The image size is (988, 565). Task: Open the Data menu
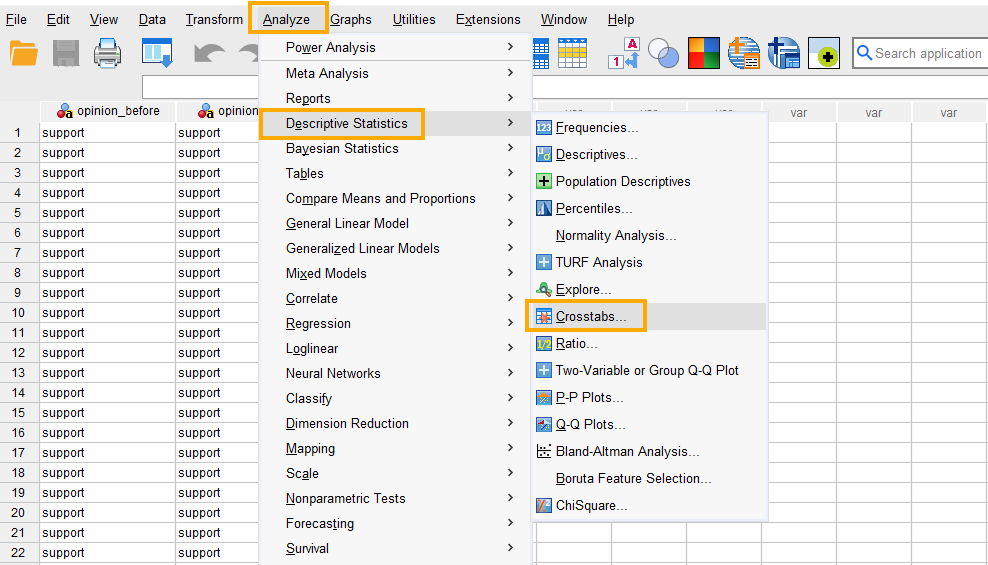coord(152,20)
